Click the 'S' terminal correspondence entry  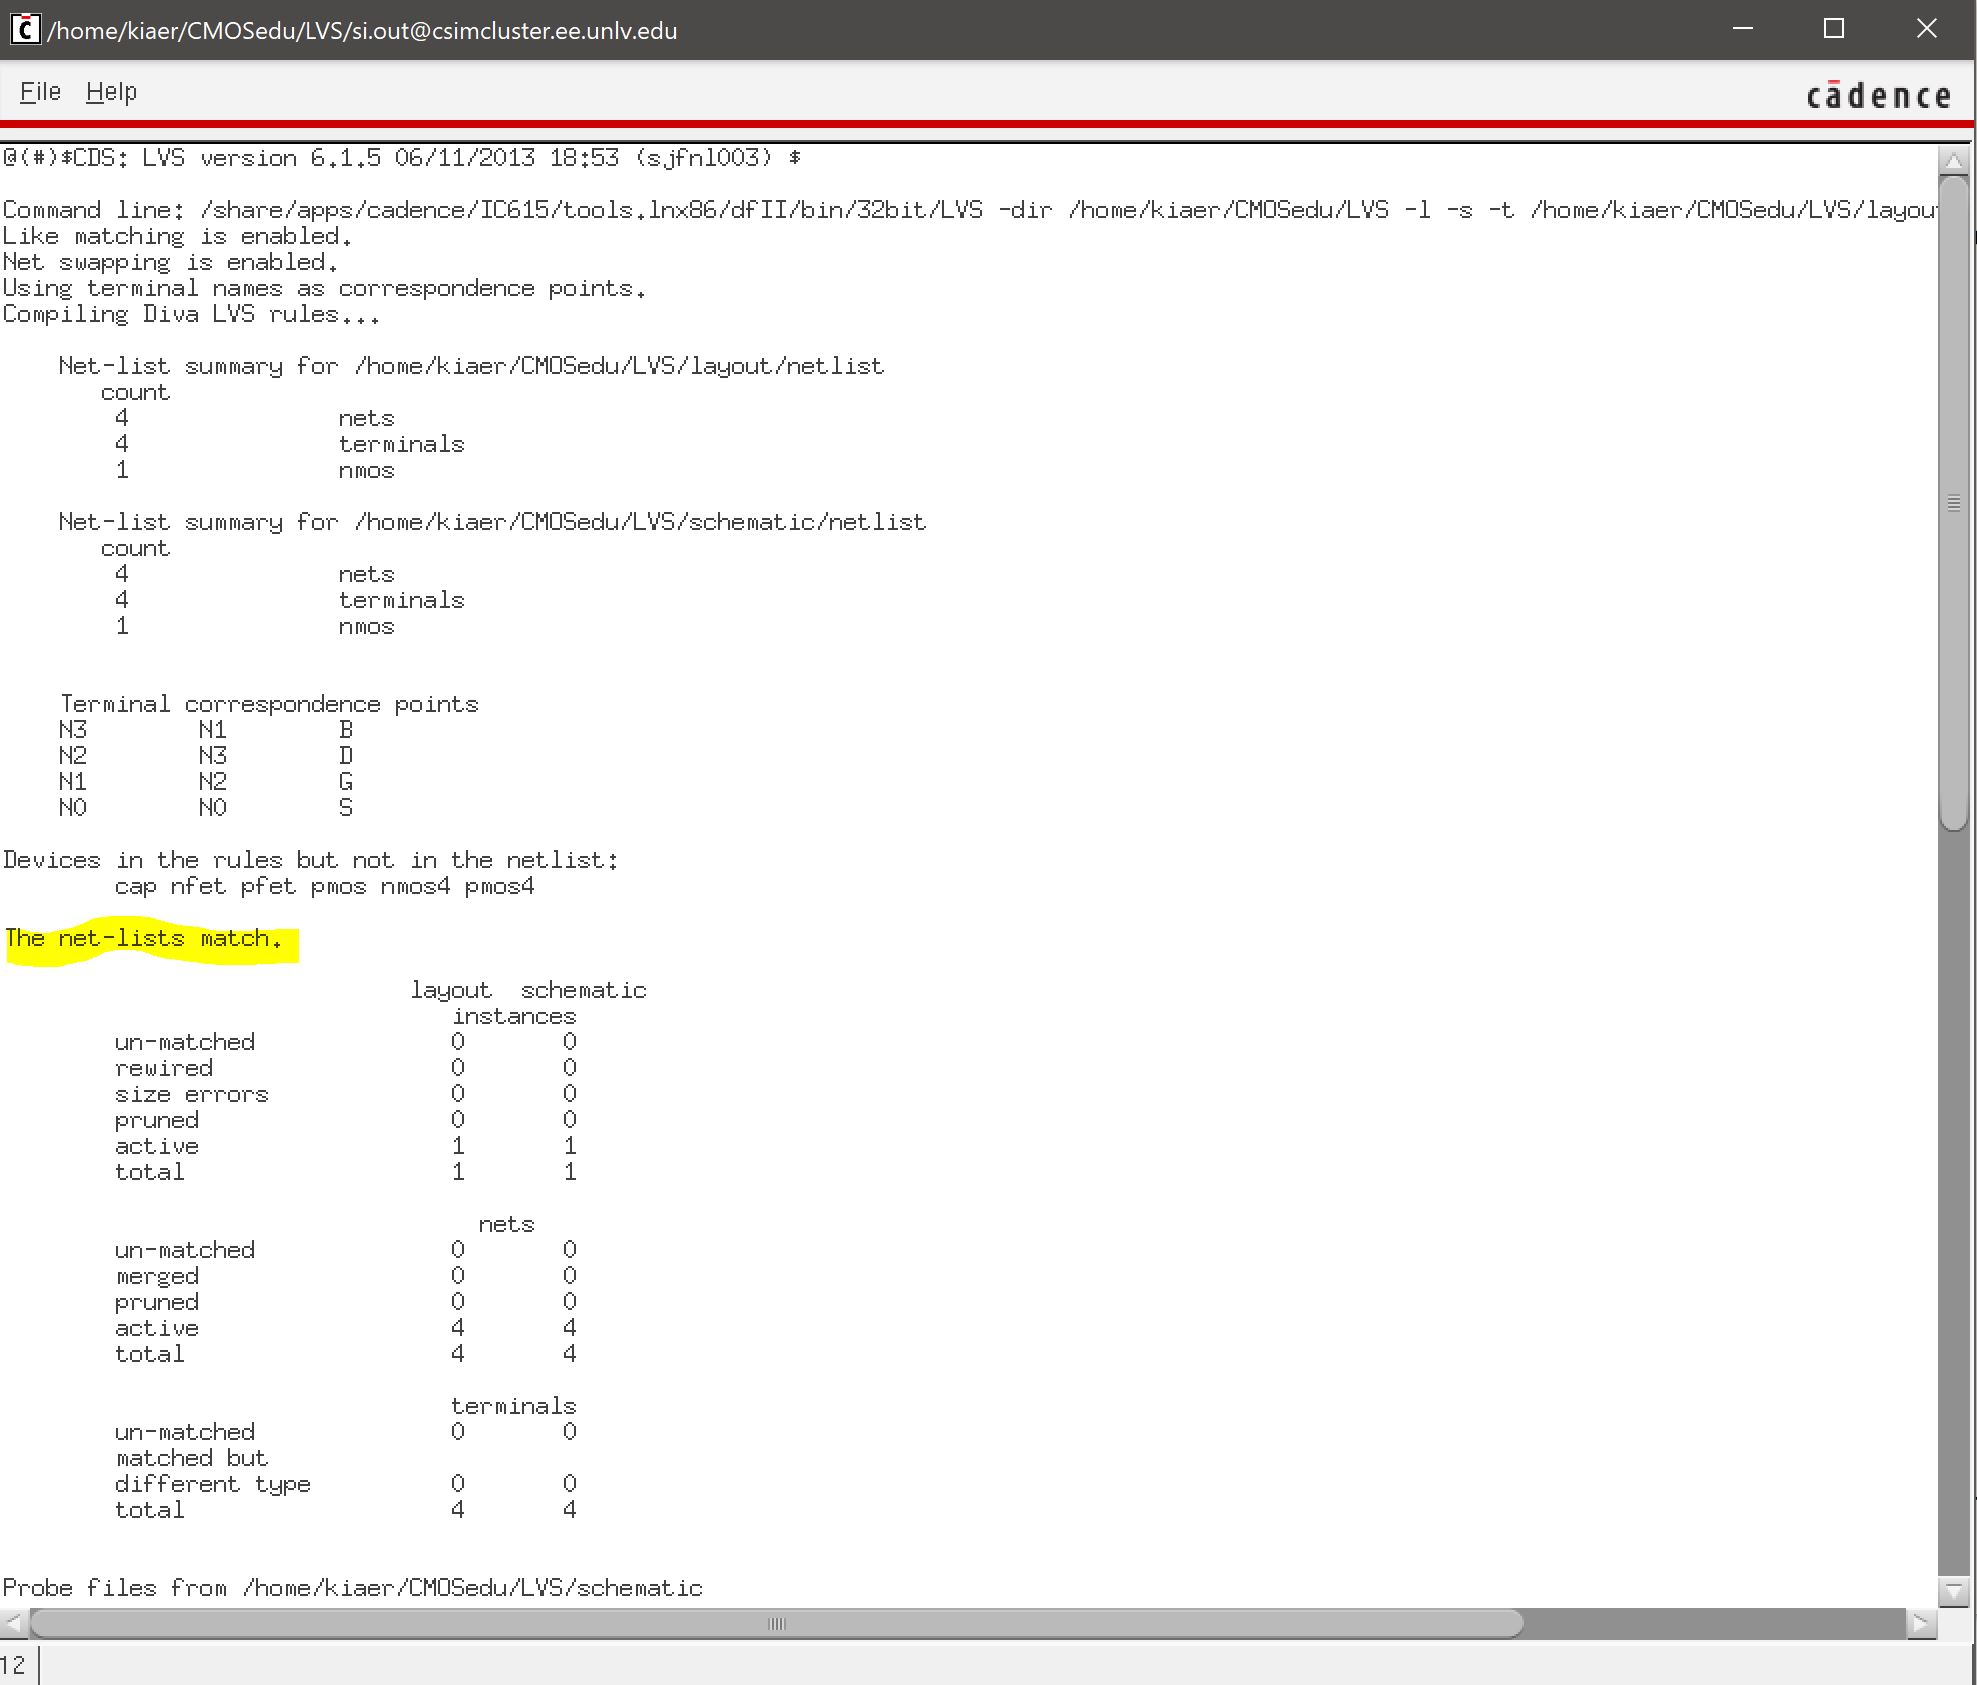(x=346, y=808)
